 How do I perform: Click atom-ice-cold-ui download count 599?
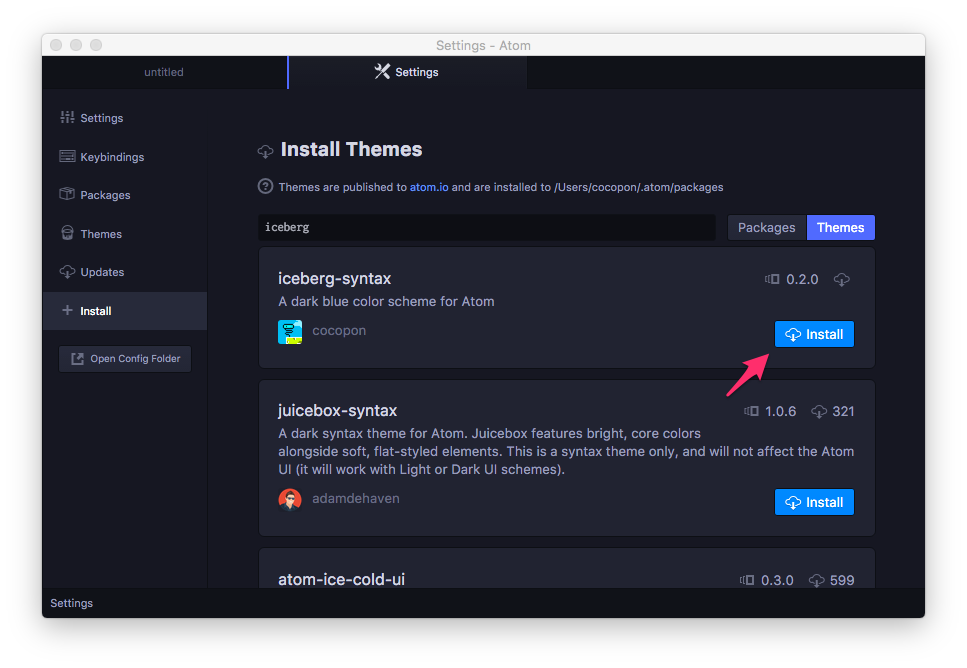click(842, 580)
